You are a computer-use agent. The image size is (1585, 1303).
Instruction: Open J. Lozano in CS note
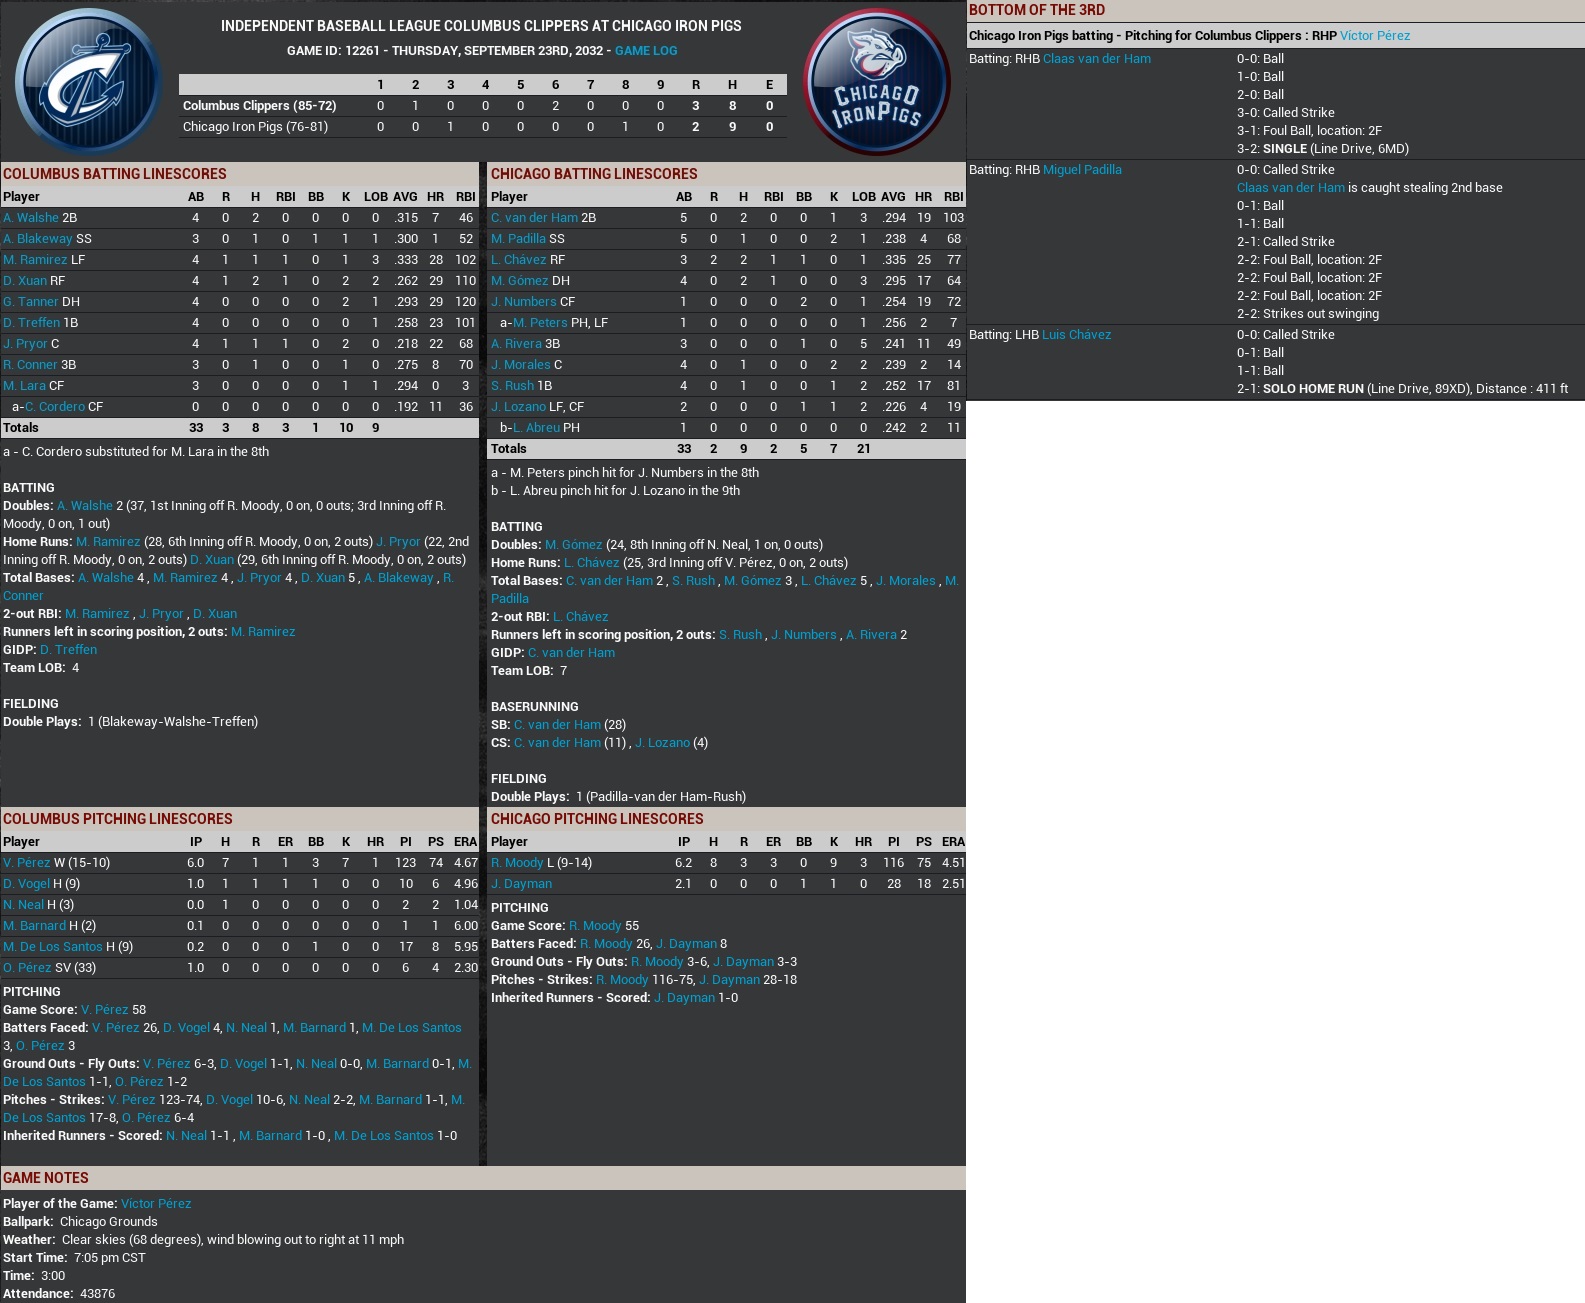point(662,743)
